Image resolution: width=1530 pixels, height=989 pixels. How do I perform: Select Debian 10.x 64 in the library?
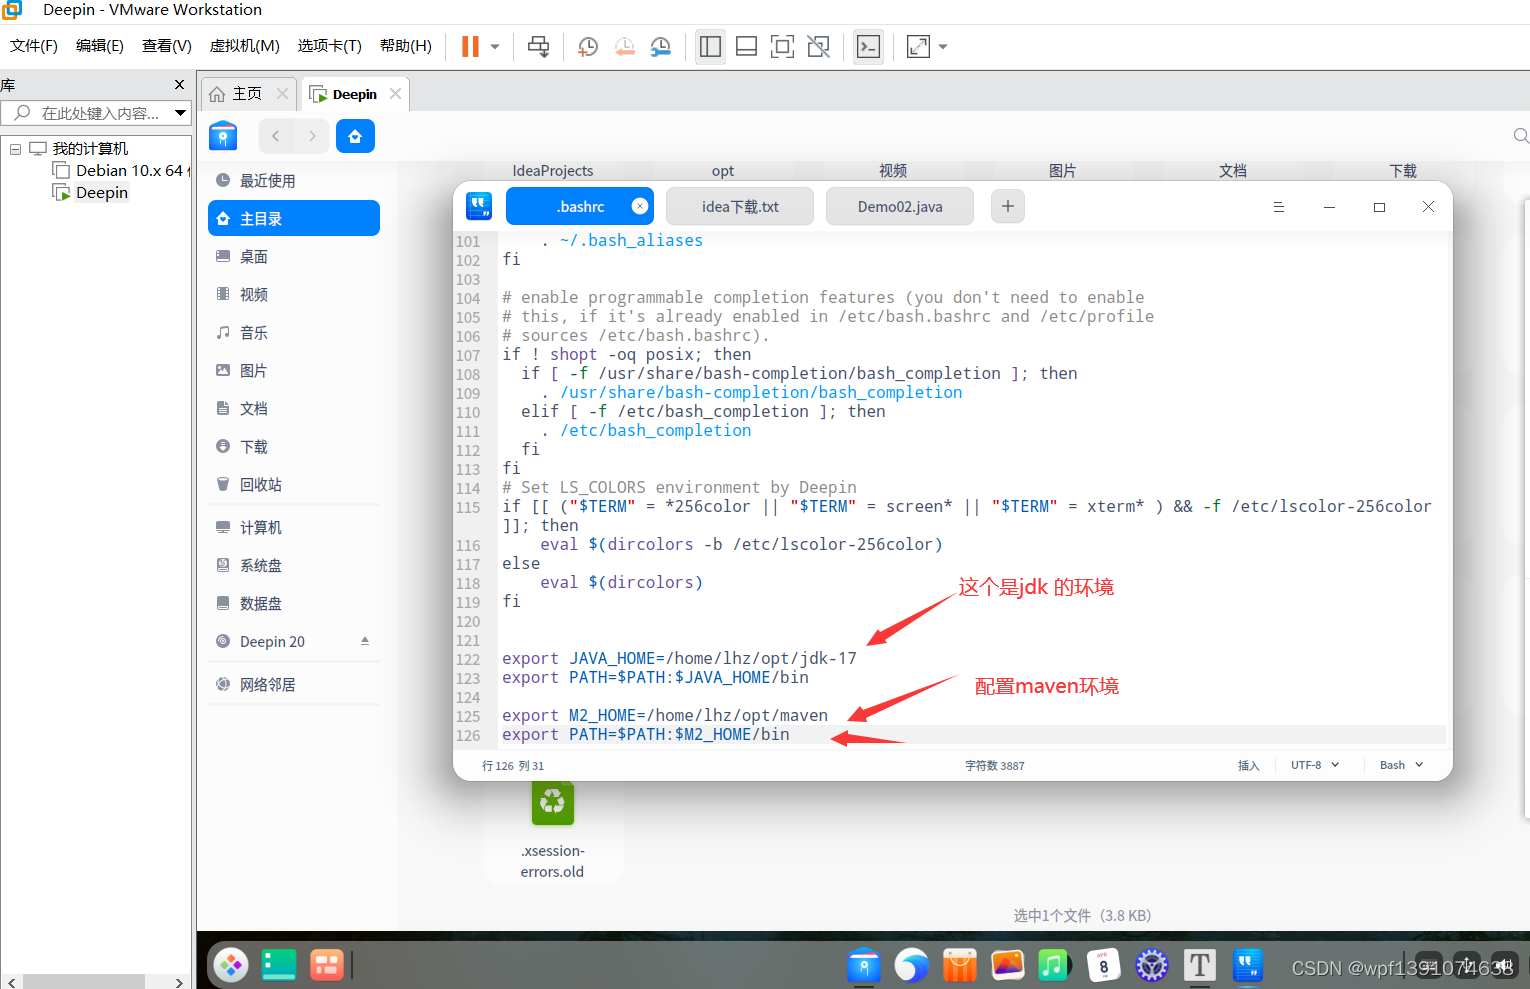[119, 171]
